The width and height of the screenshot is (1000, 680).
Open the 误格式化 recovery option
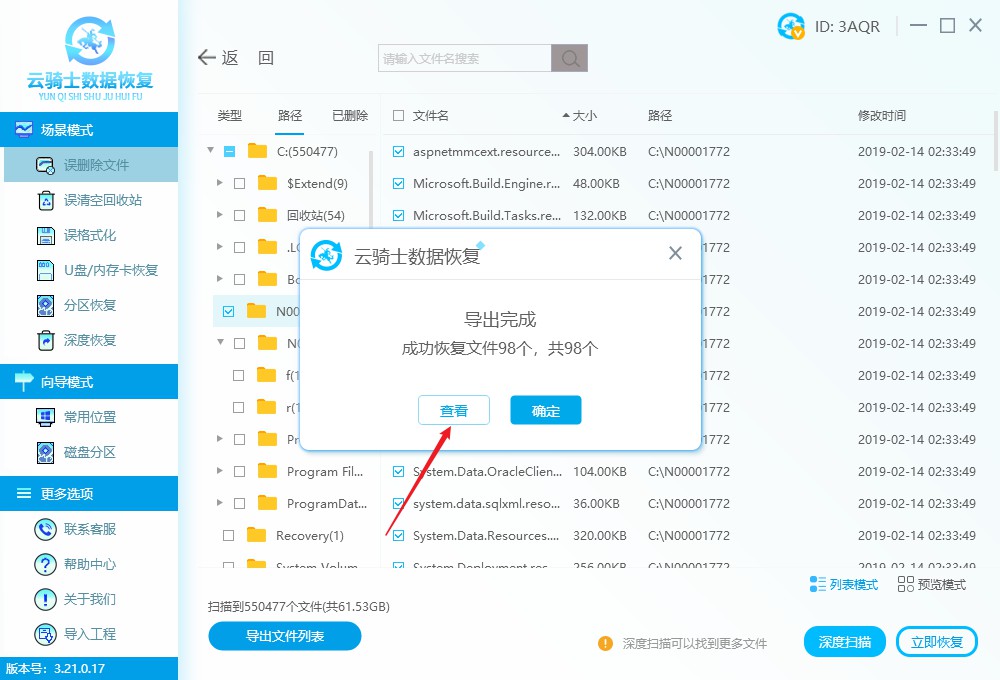[x=89, y=235]
